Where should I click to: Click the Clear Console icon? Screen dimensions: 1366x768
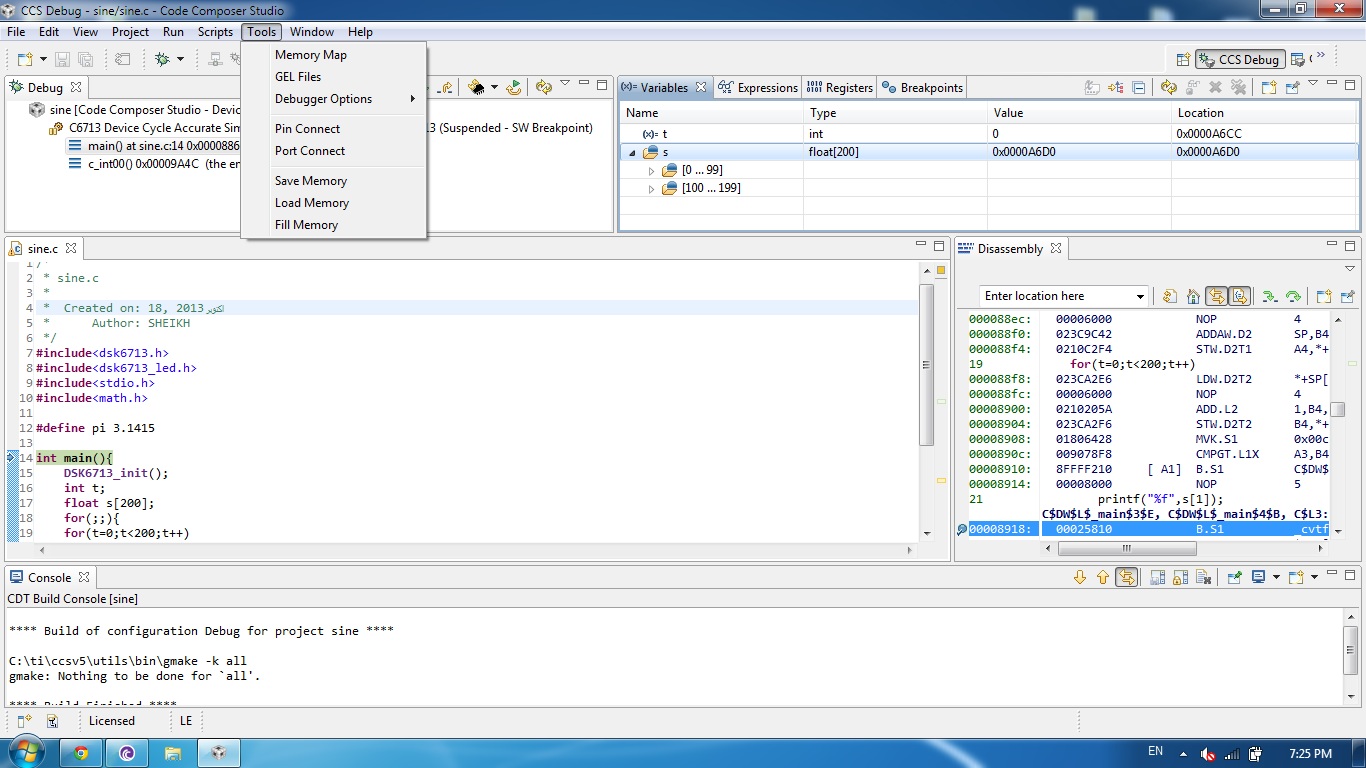point(1204,577)
